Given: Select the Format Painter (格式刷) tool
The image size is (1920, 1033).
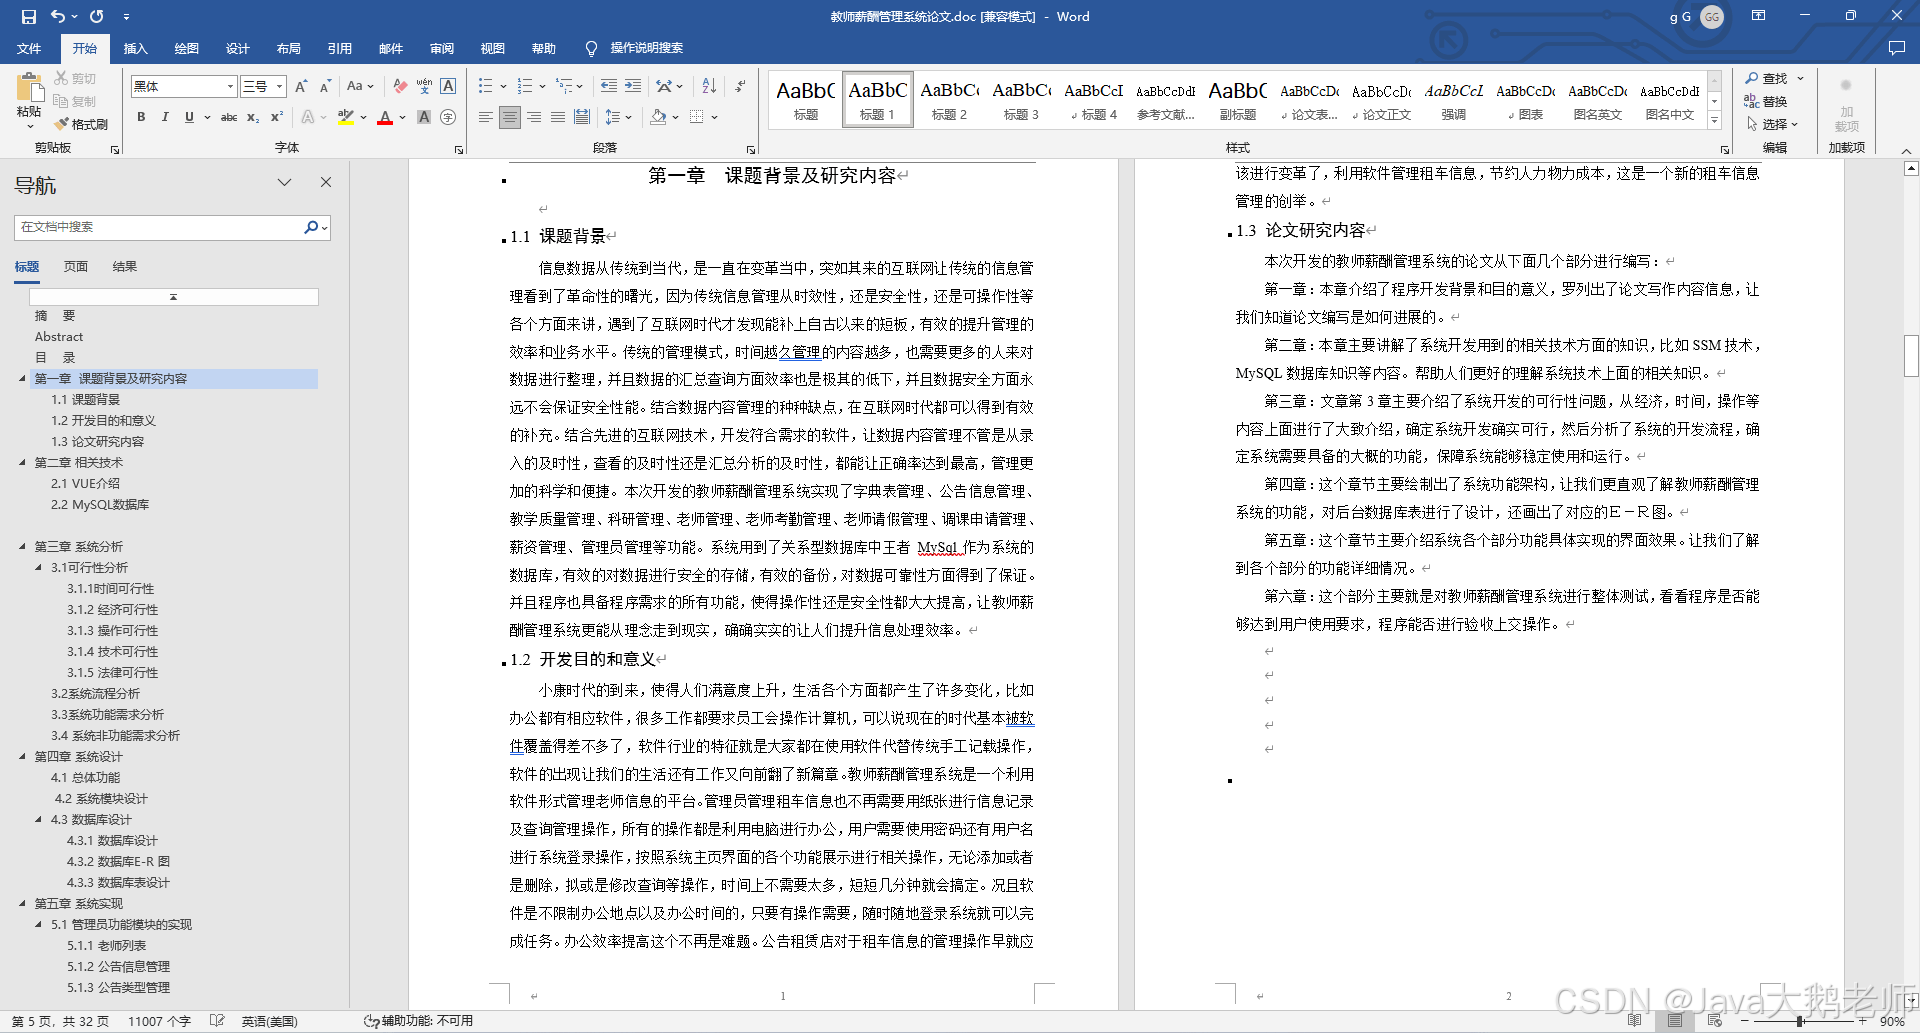Looking at the screenshot, I should pos(80,124).
